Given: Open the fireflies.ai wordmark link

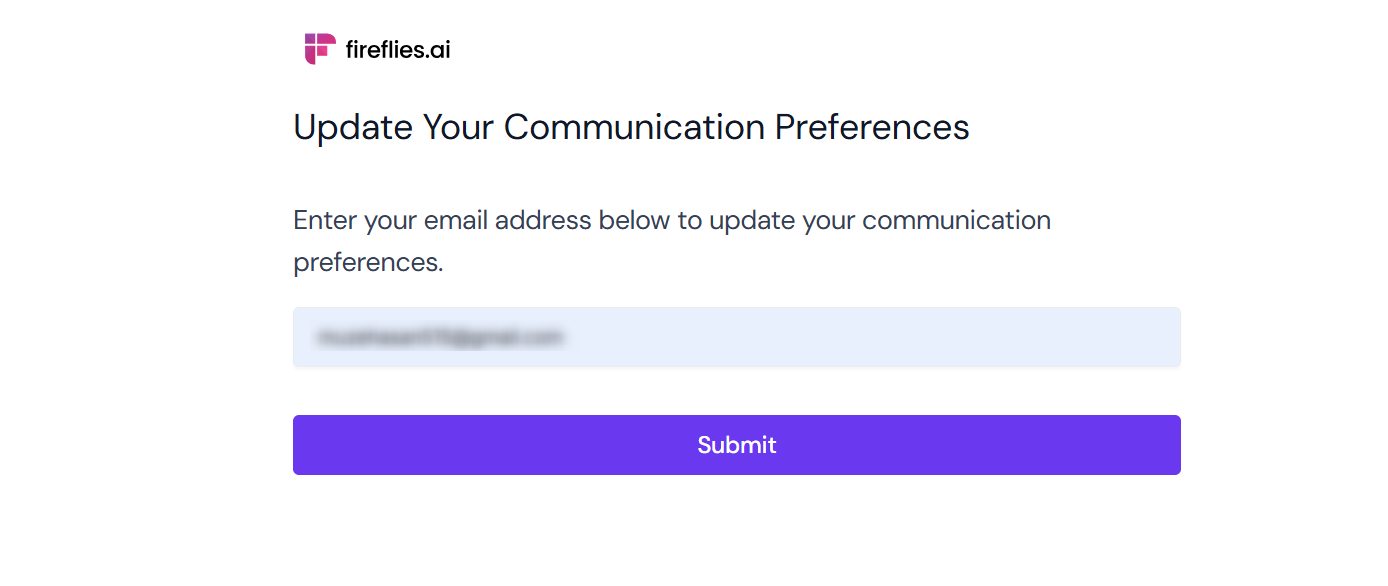Looking at the screenshot, I should [398, 49].
